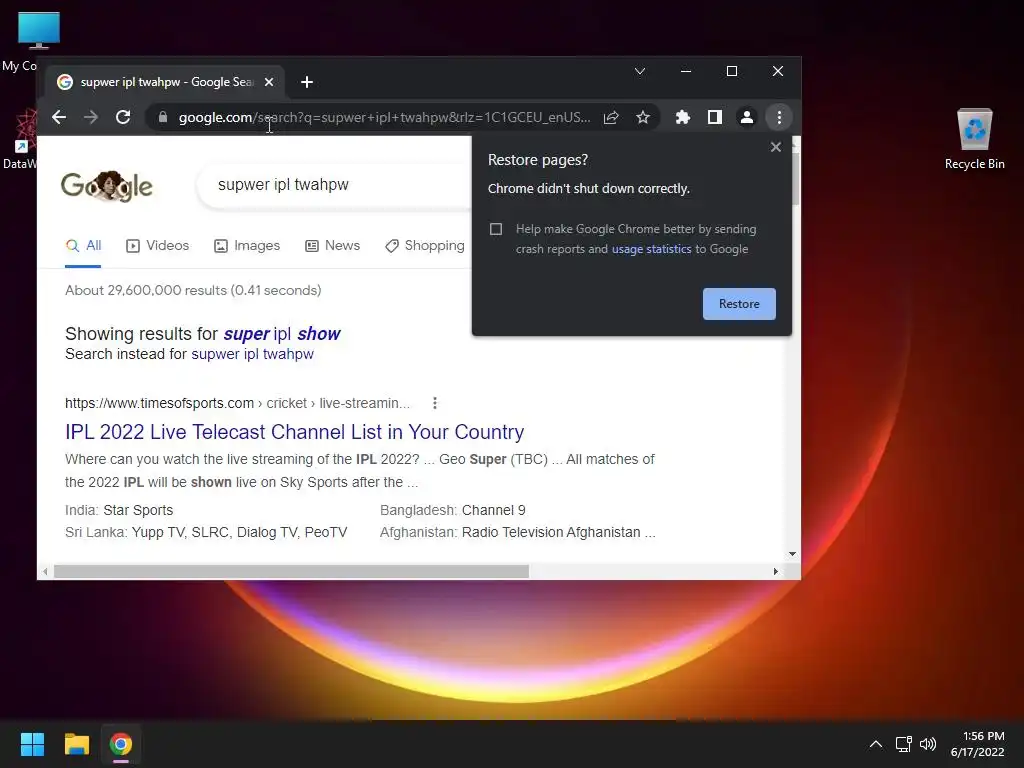Click the scroll-right arrow at bottom
1024x768 pixels.
[775, 571]
